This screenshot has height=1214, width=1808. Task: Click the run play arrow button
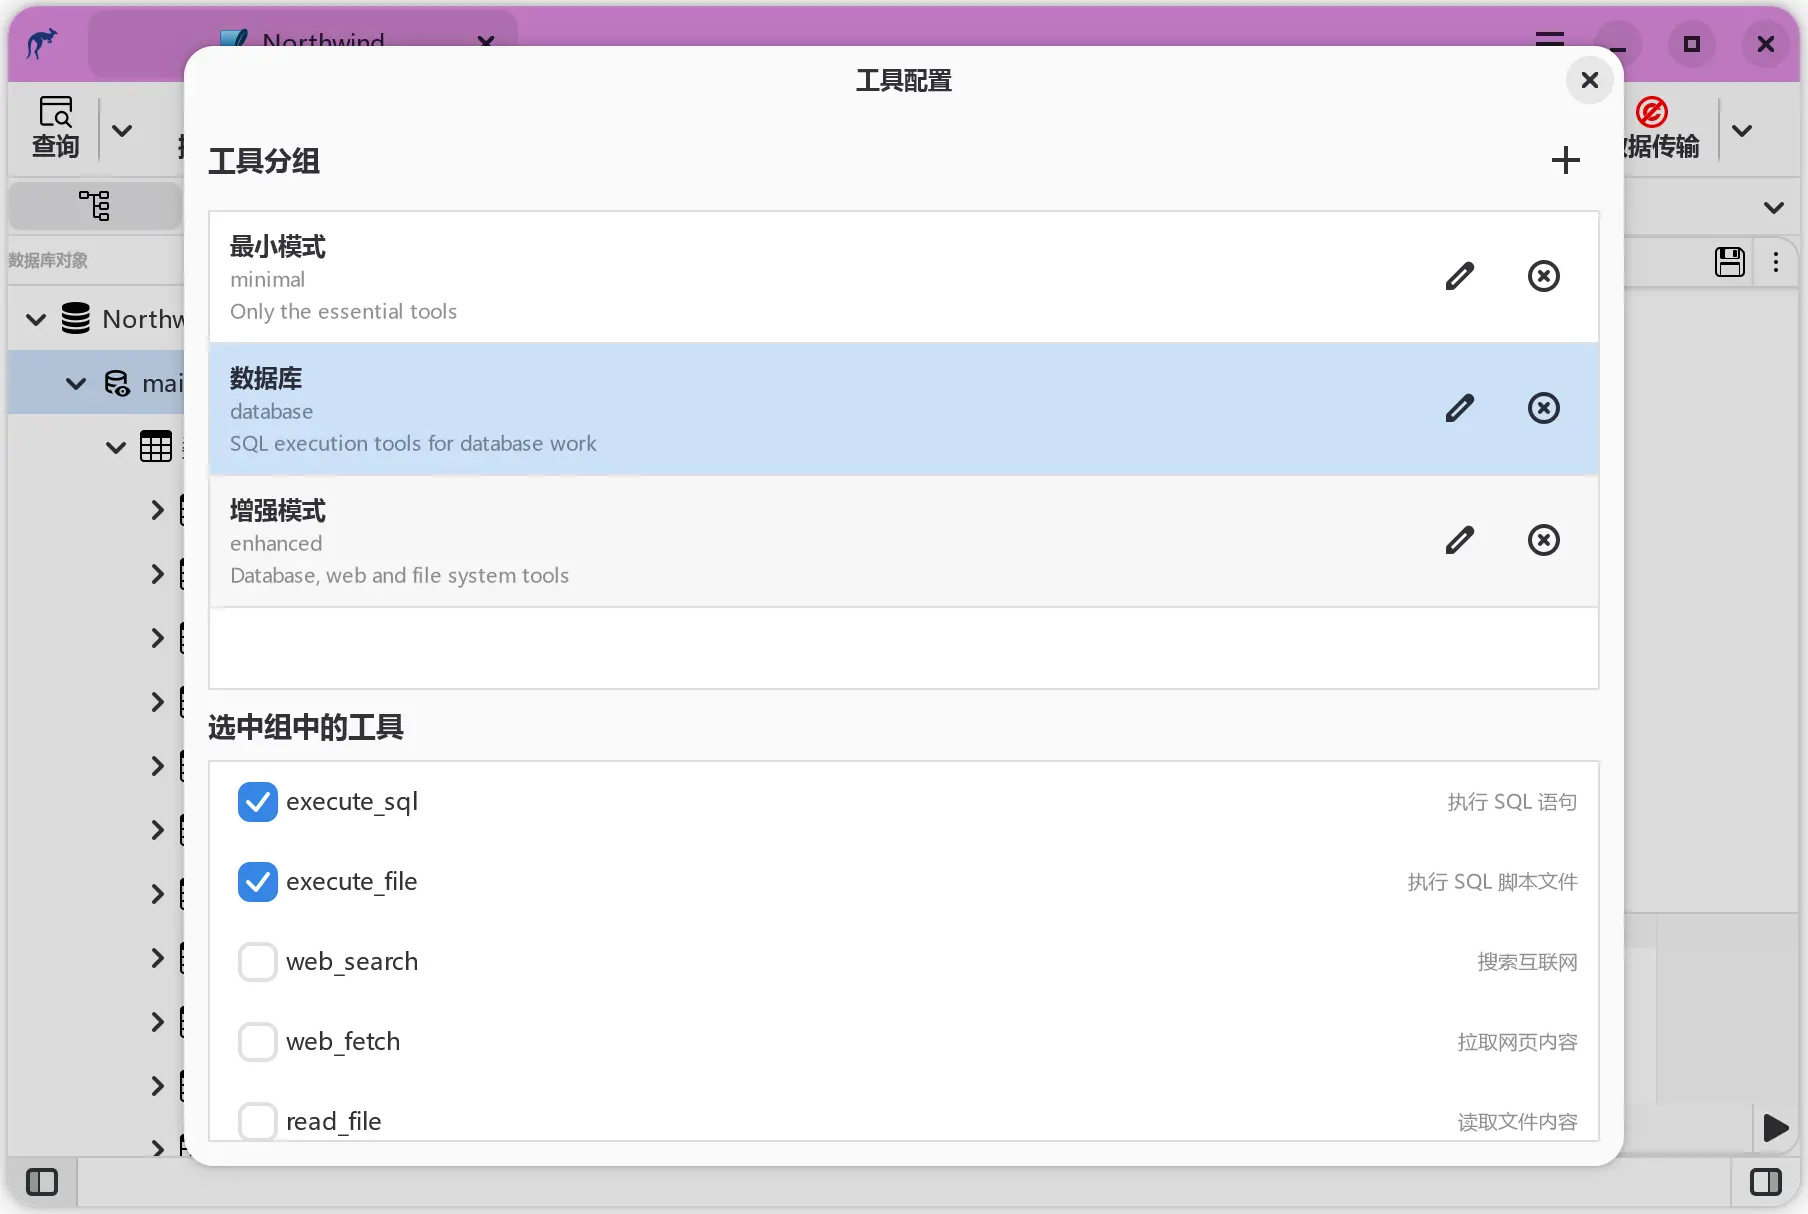1776,1128
